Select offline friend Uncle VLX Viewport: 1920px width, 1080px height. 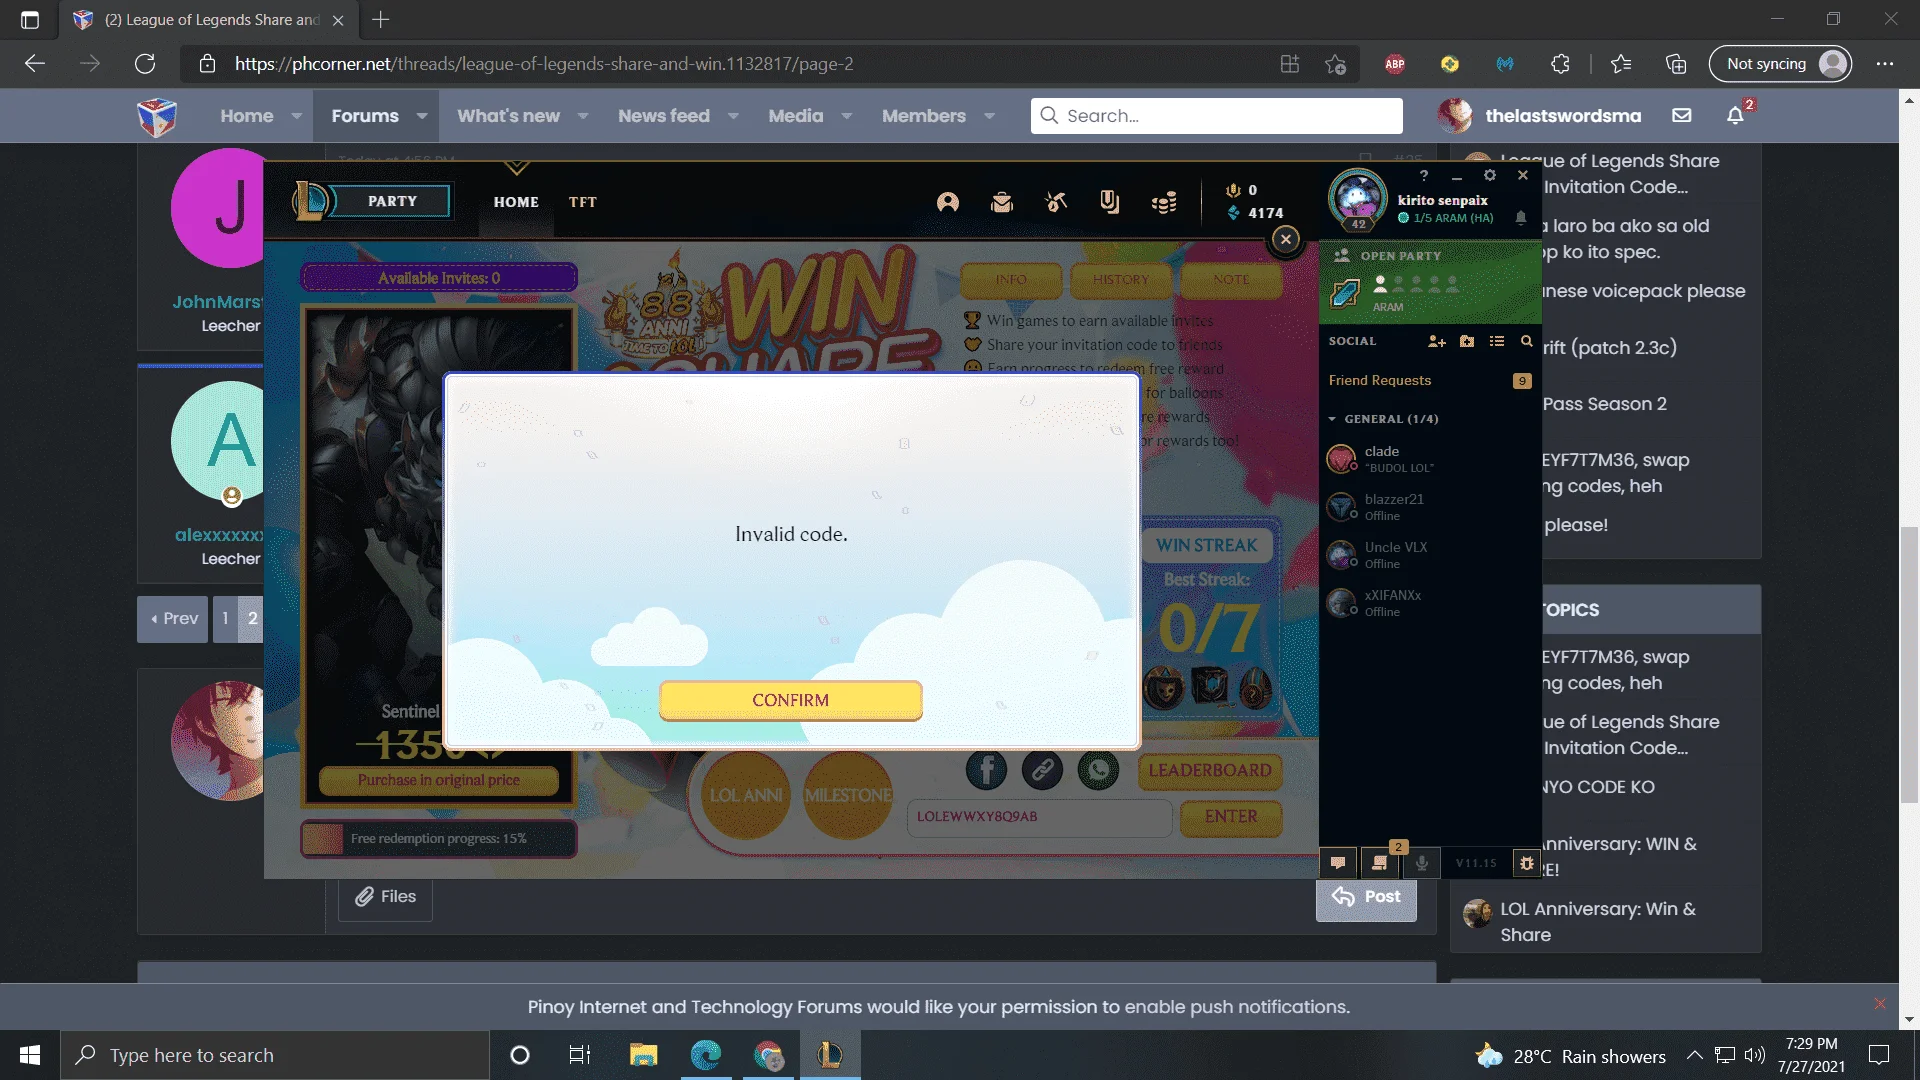1430,555
